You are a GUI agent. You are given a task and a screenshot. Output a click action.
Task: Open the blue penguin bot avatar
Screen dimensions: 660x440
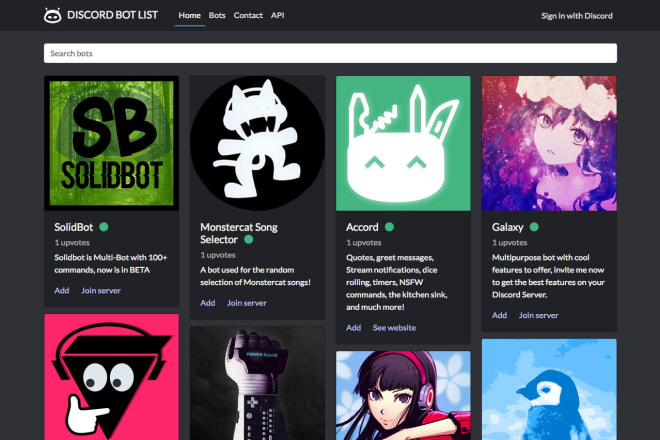[x=549, y=389]
